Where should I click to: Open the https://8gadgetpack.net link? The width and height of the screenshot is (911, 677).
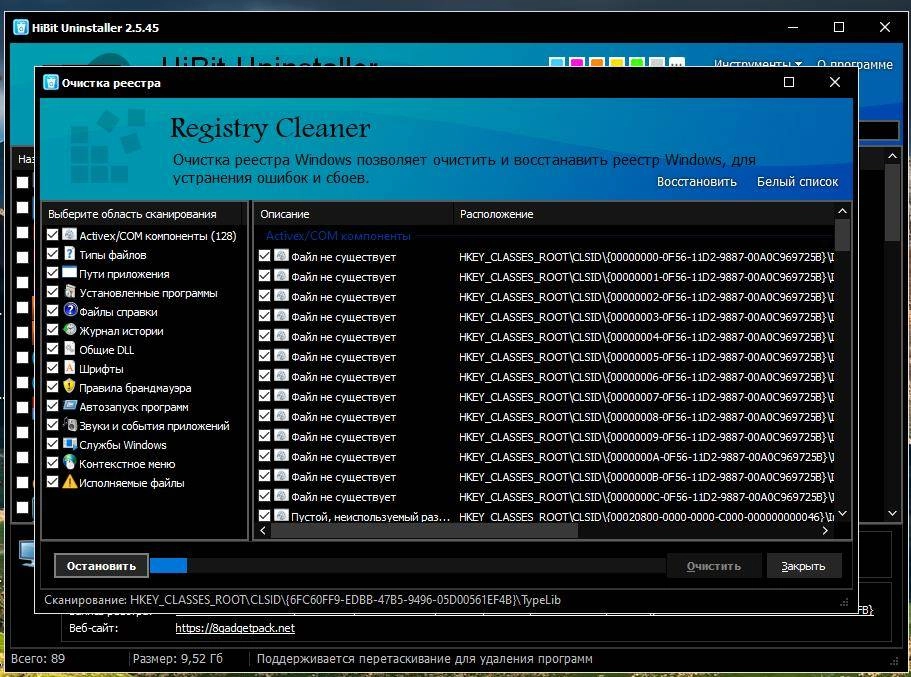[x=235, y=628]
